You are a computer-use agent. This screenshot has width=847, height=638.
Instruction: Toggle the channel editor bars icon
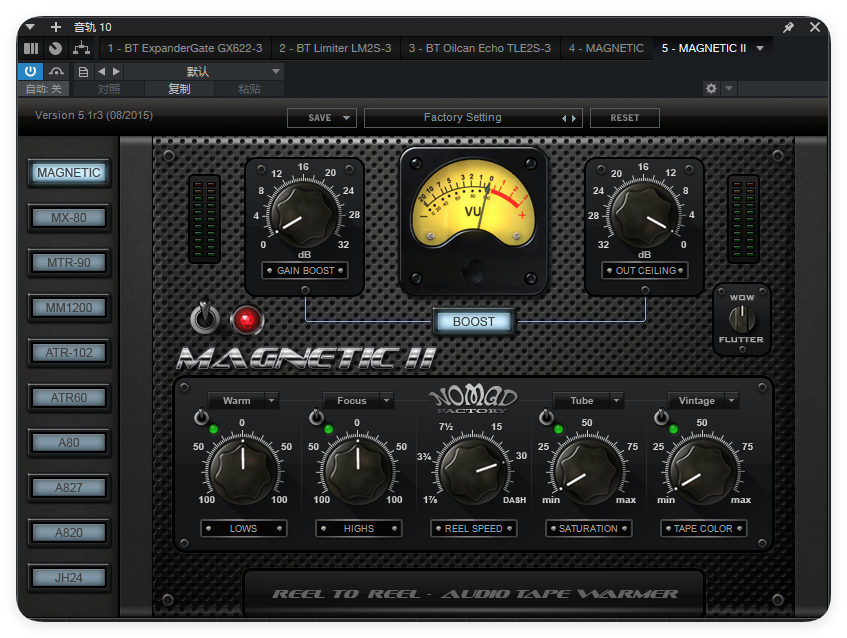pyautogui.click(x=31, y=49)
